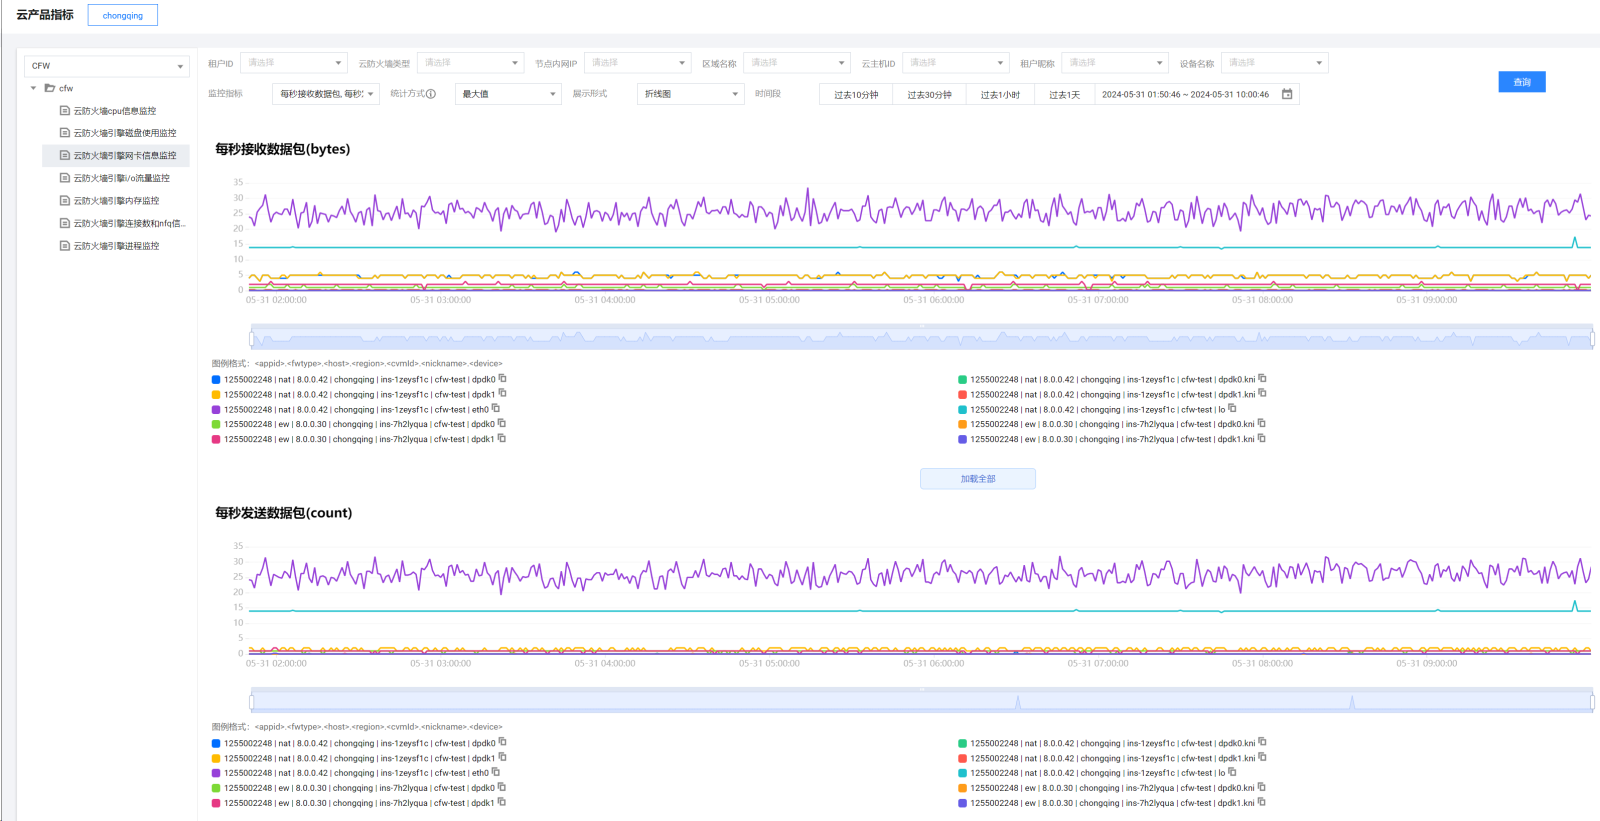The height and width of the screenshot is (821, 1600).
Task: Copy the ew dpdk1.kni legend in first chart
Action: (1261, 438)
